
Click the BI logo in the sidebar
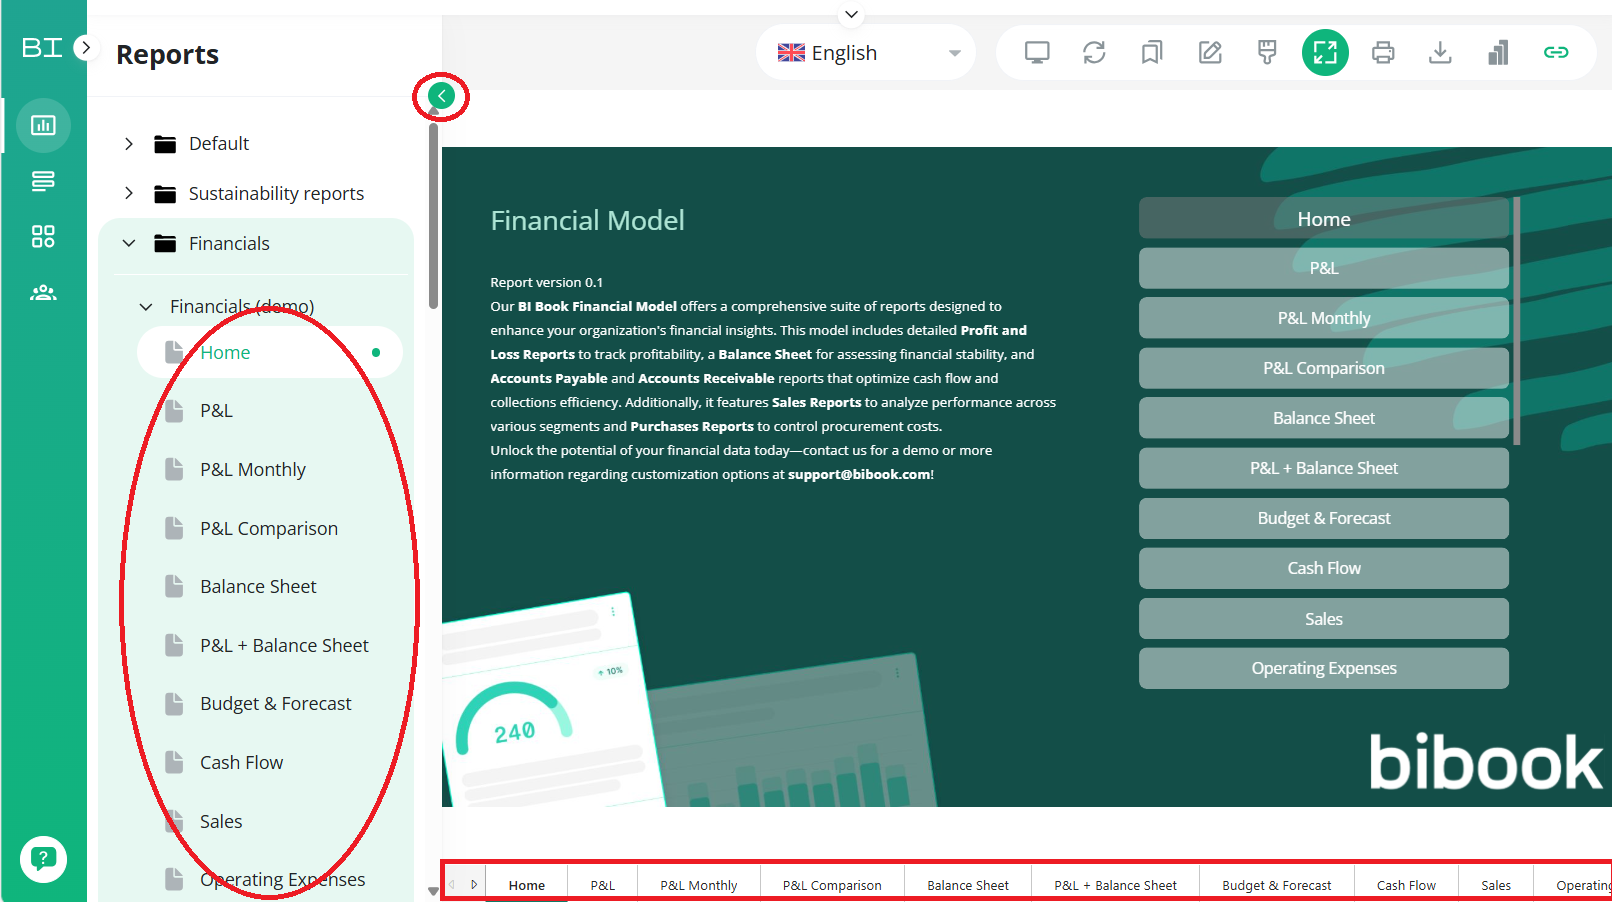(x=42, y=47)
